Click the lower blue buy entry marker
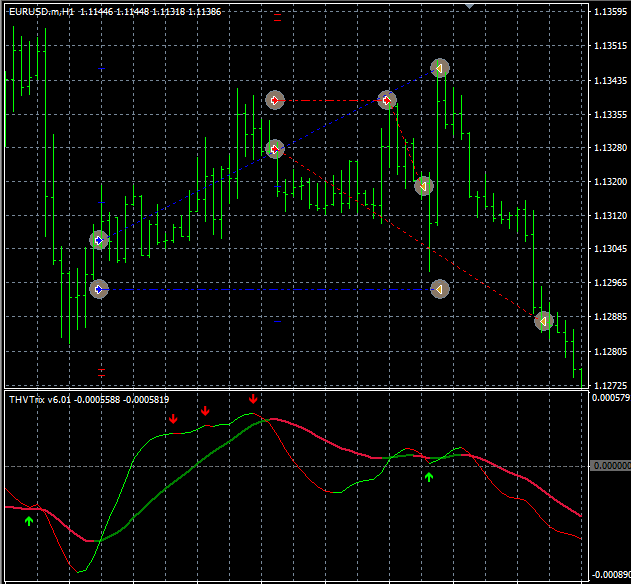Screen dimensions: 631x584 click(x=98, y=289)
